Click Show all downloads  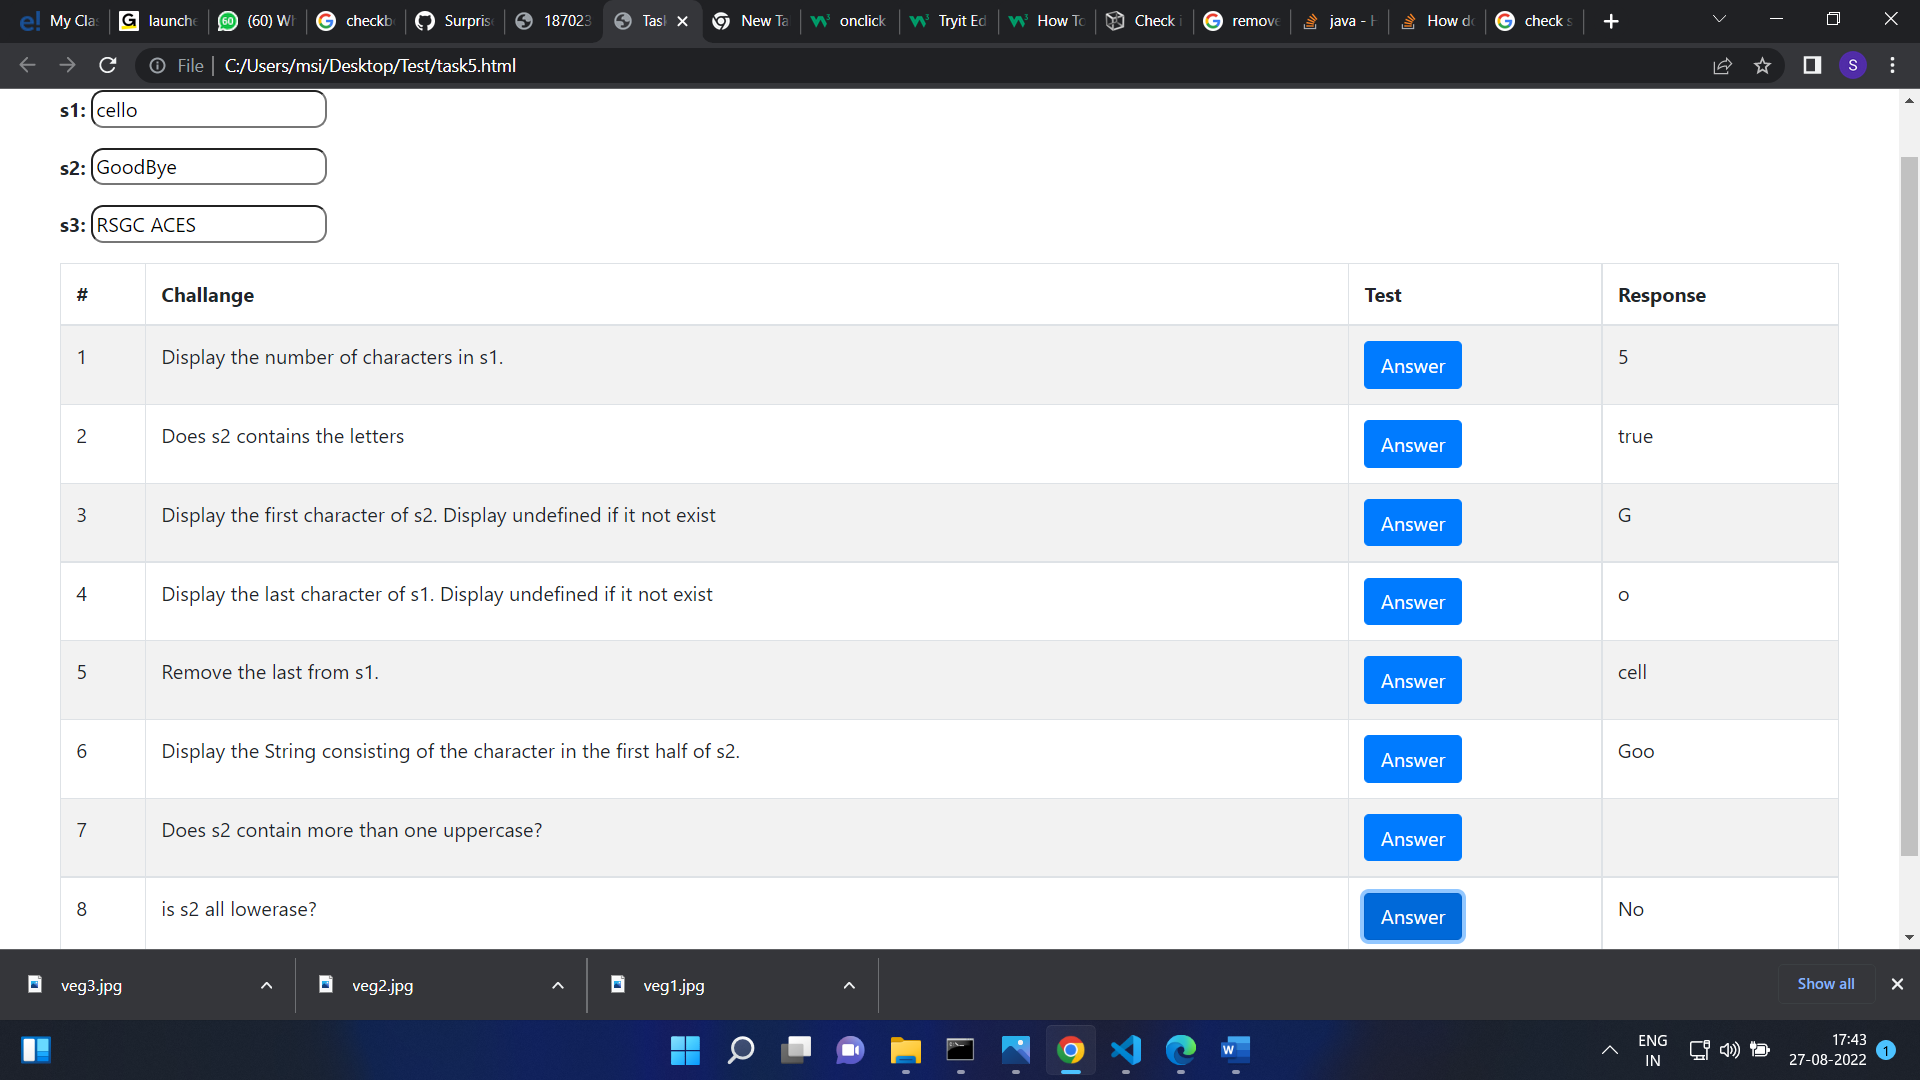click(x=1825, y=984)
